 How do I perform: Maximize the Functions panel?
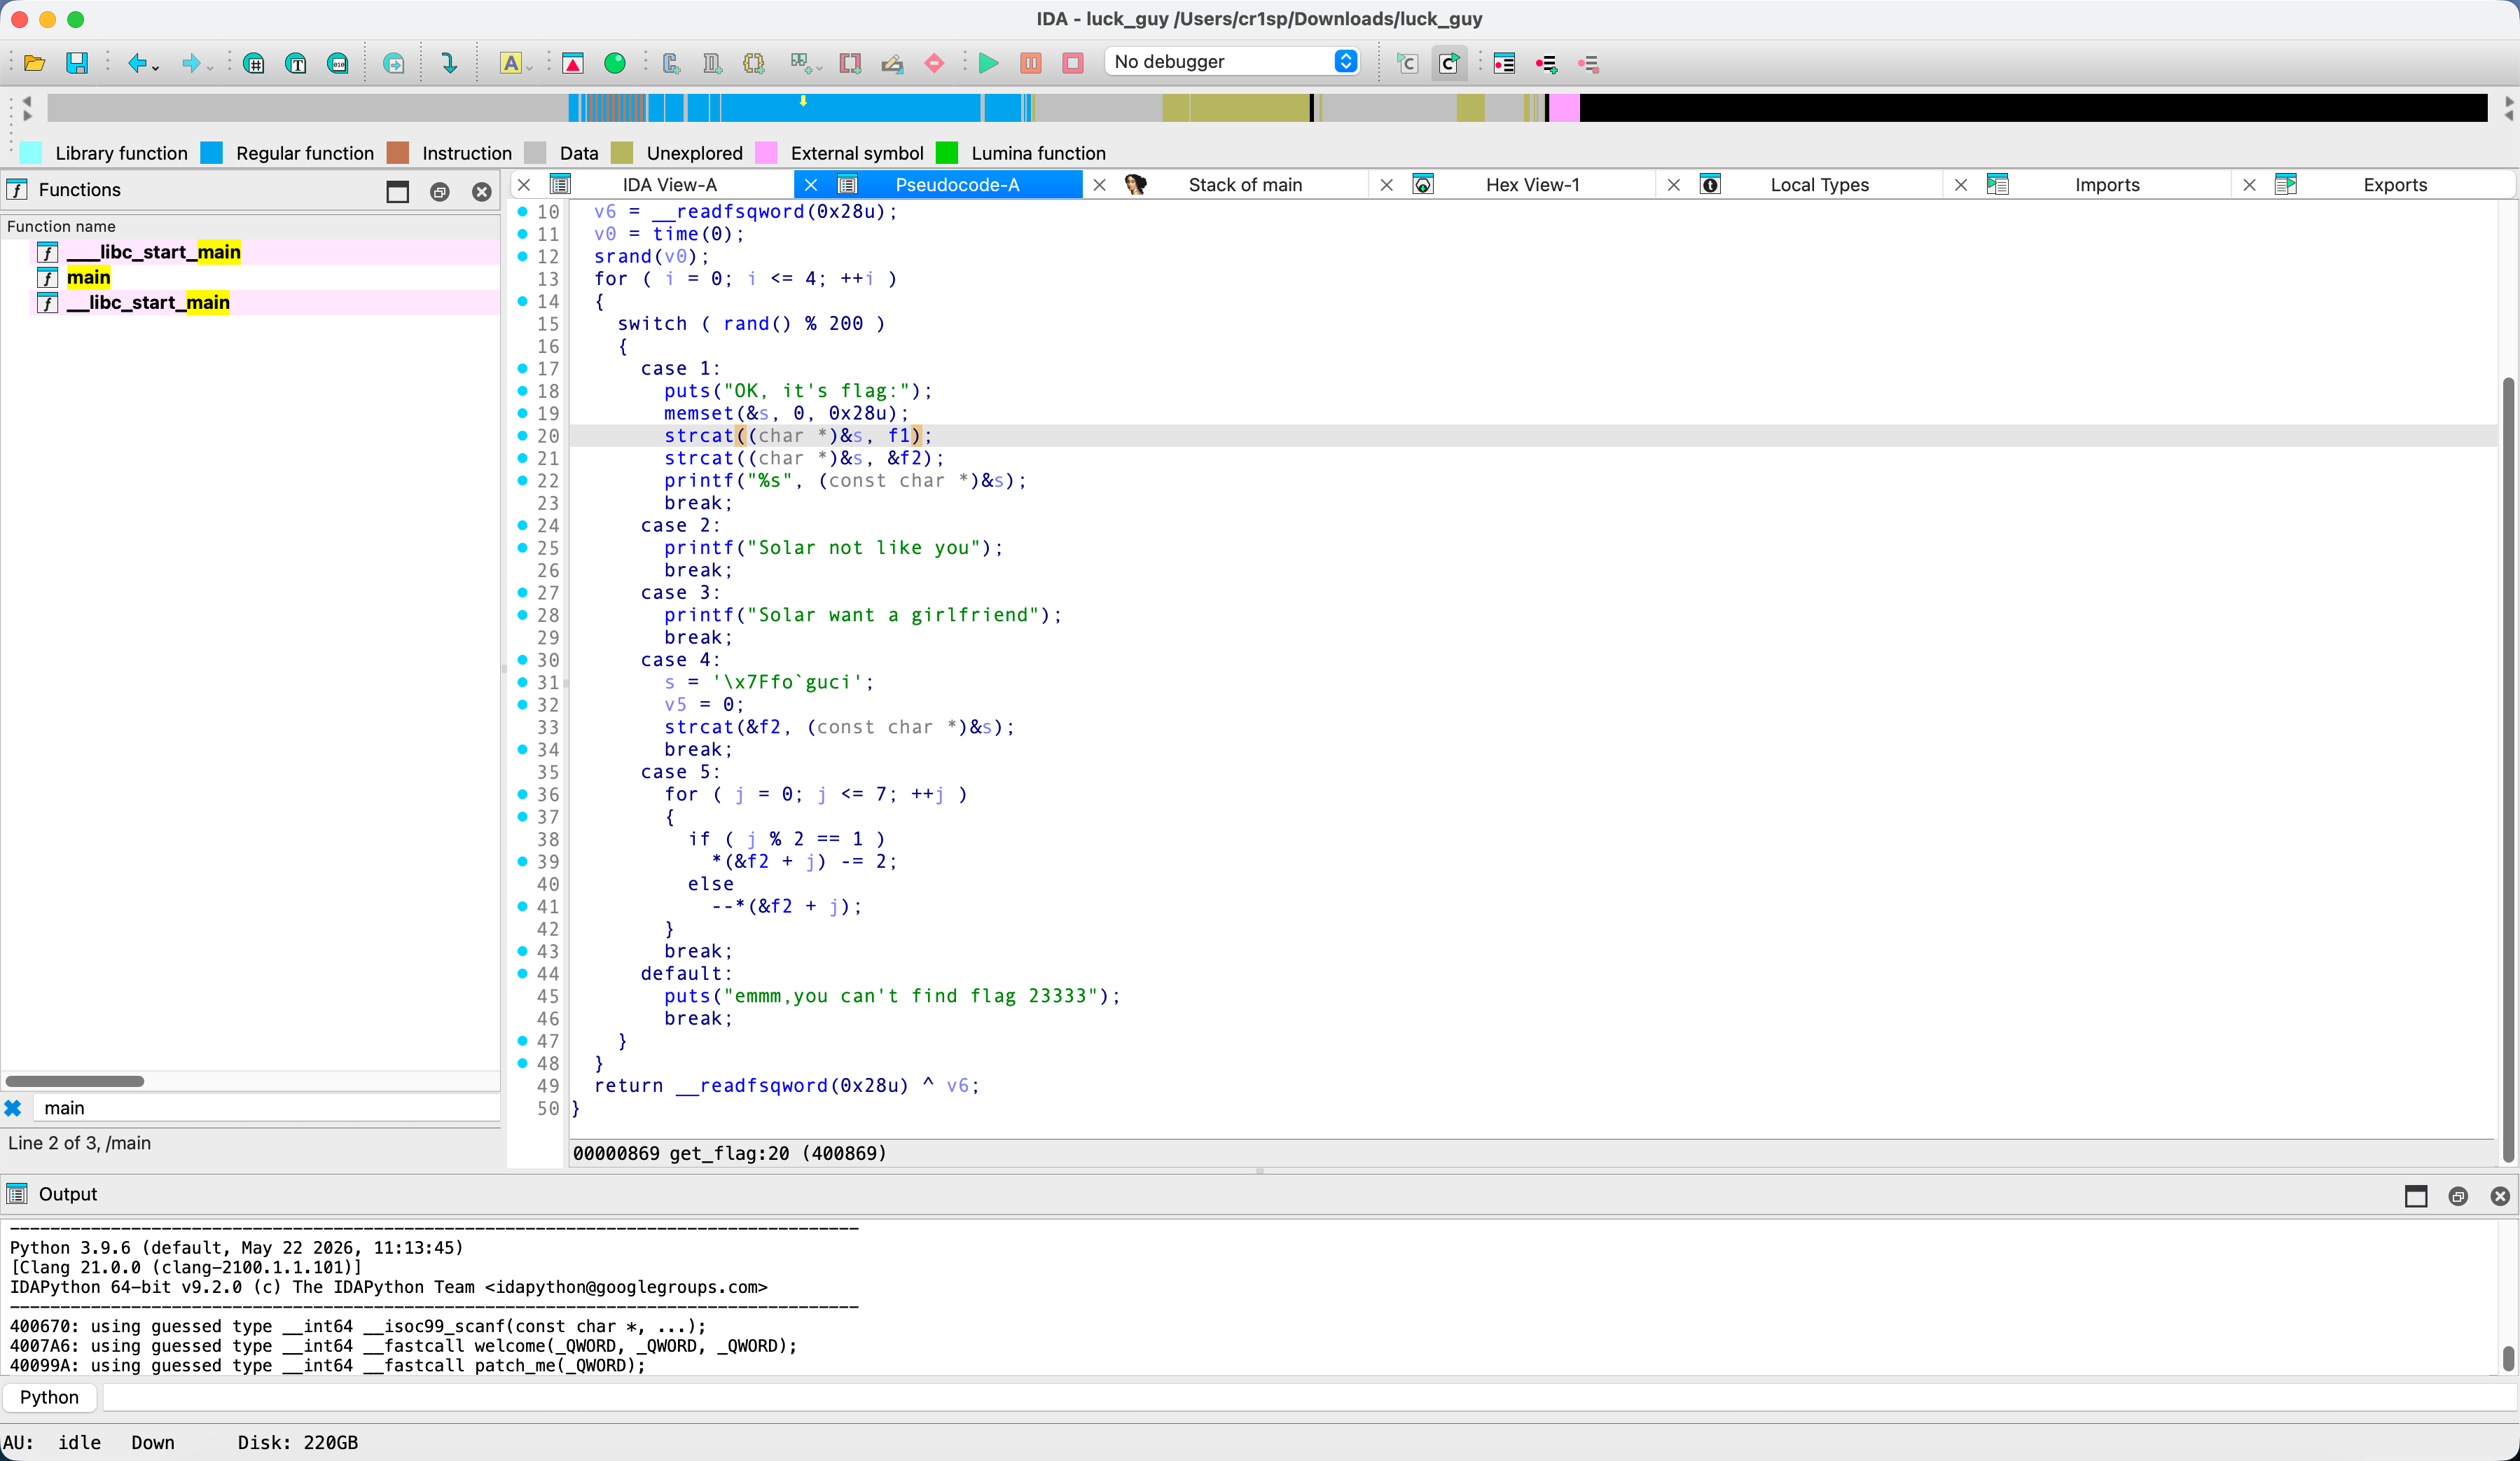(x=397, y=191)
